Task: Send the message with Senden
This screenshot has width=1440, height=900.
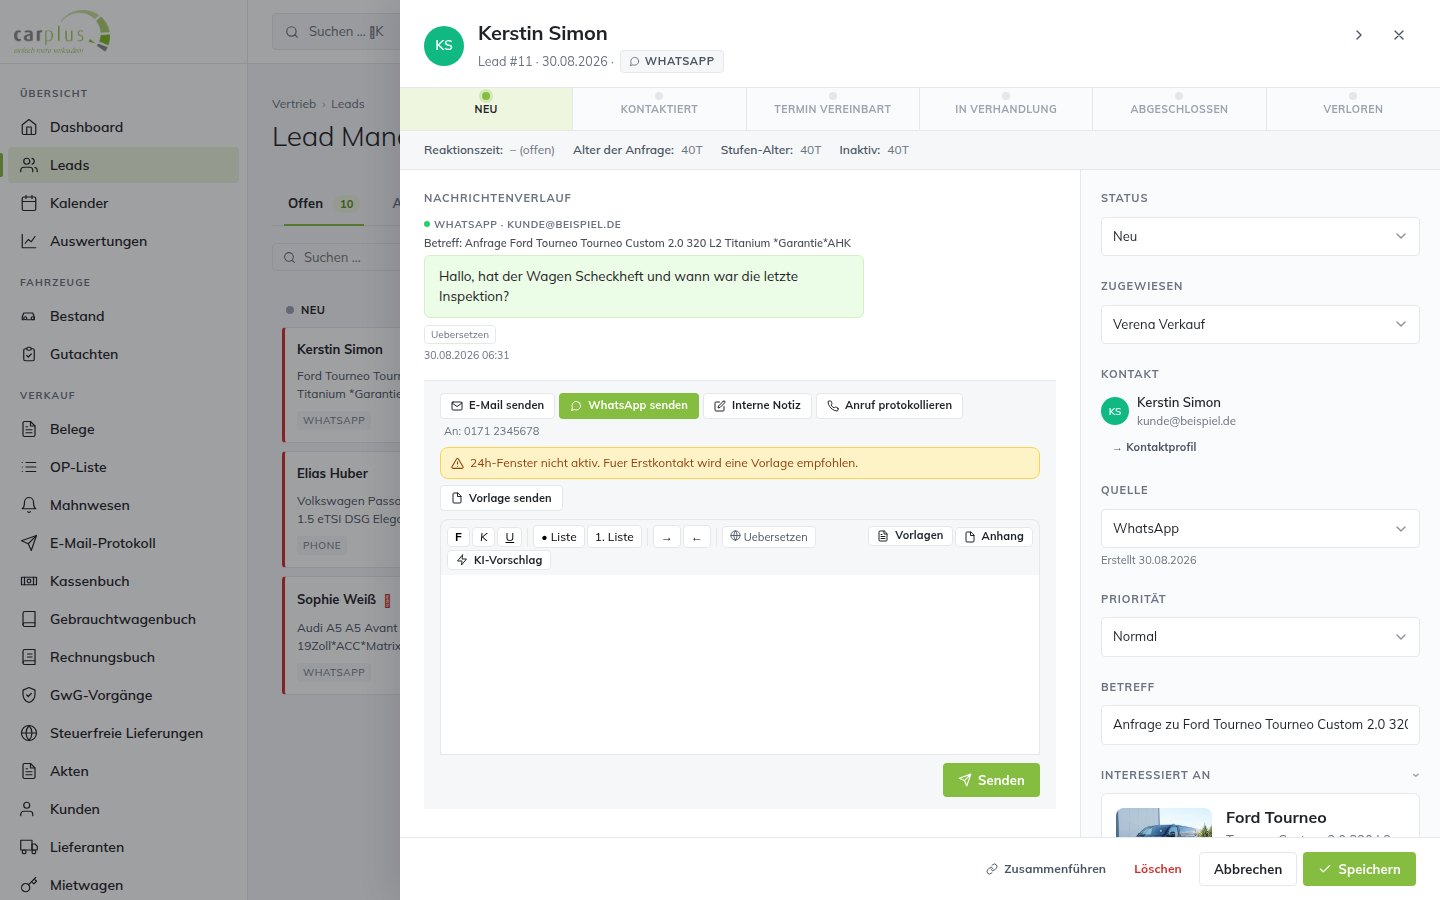Action: (x=991, y=780)
